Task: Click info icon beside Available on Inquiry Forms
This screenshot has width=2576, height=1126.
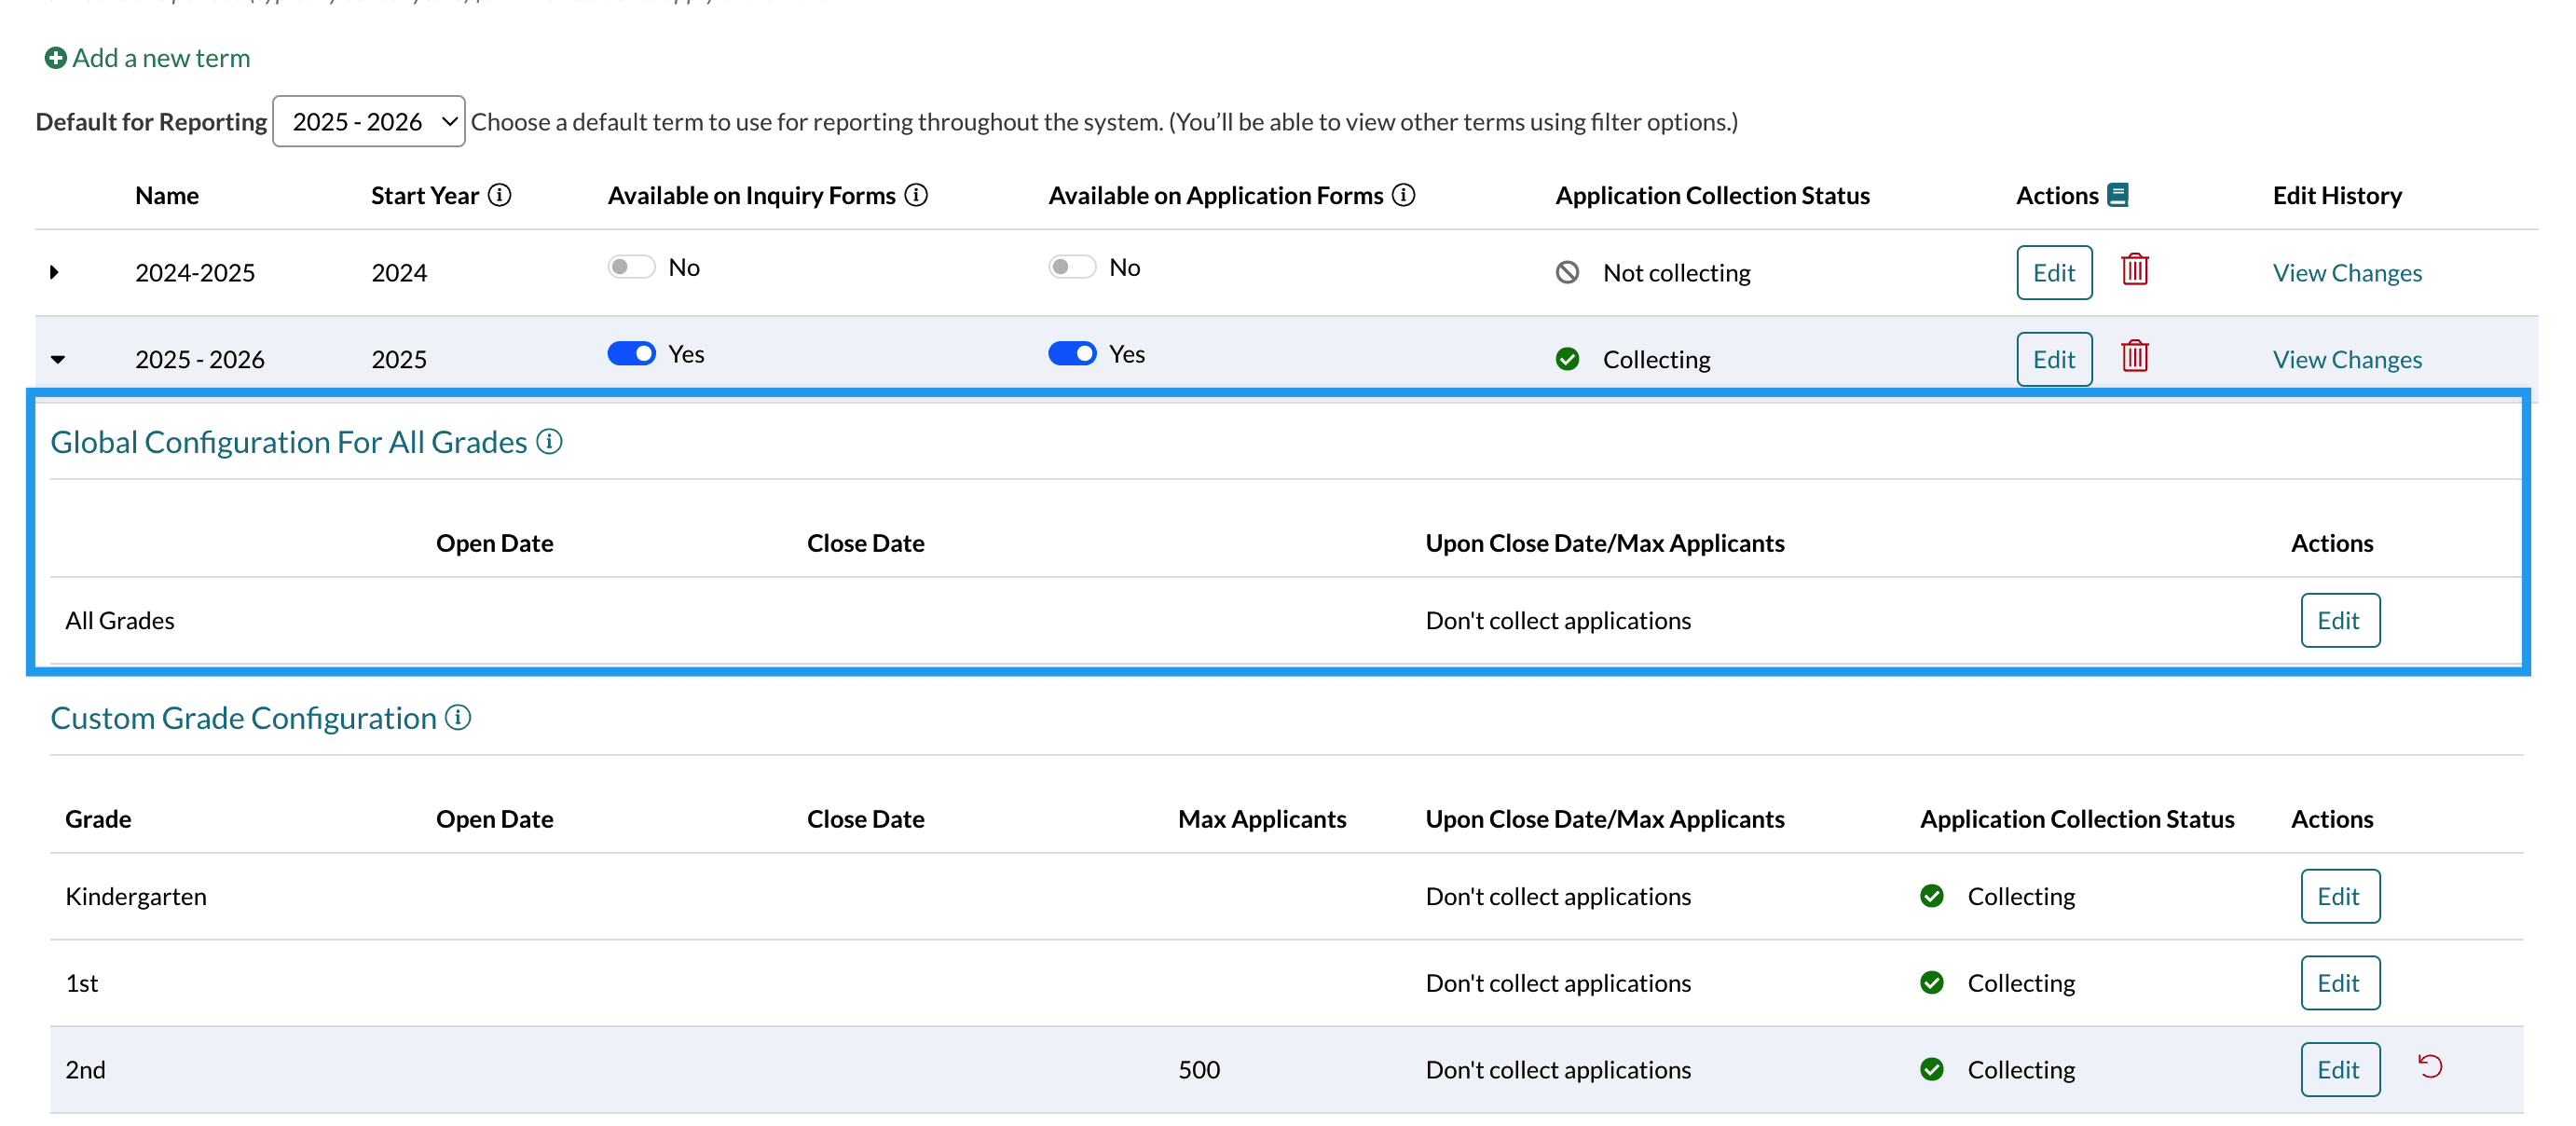Action: pos(915,195)
